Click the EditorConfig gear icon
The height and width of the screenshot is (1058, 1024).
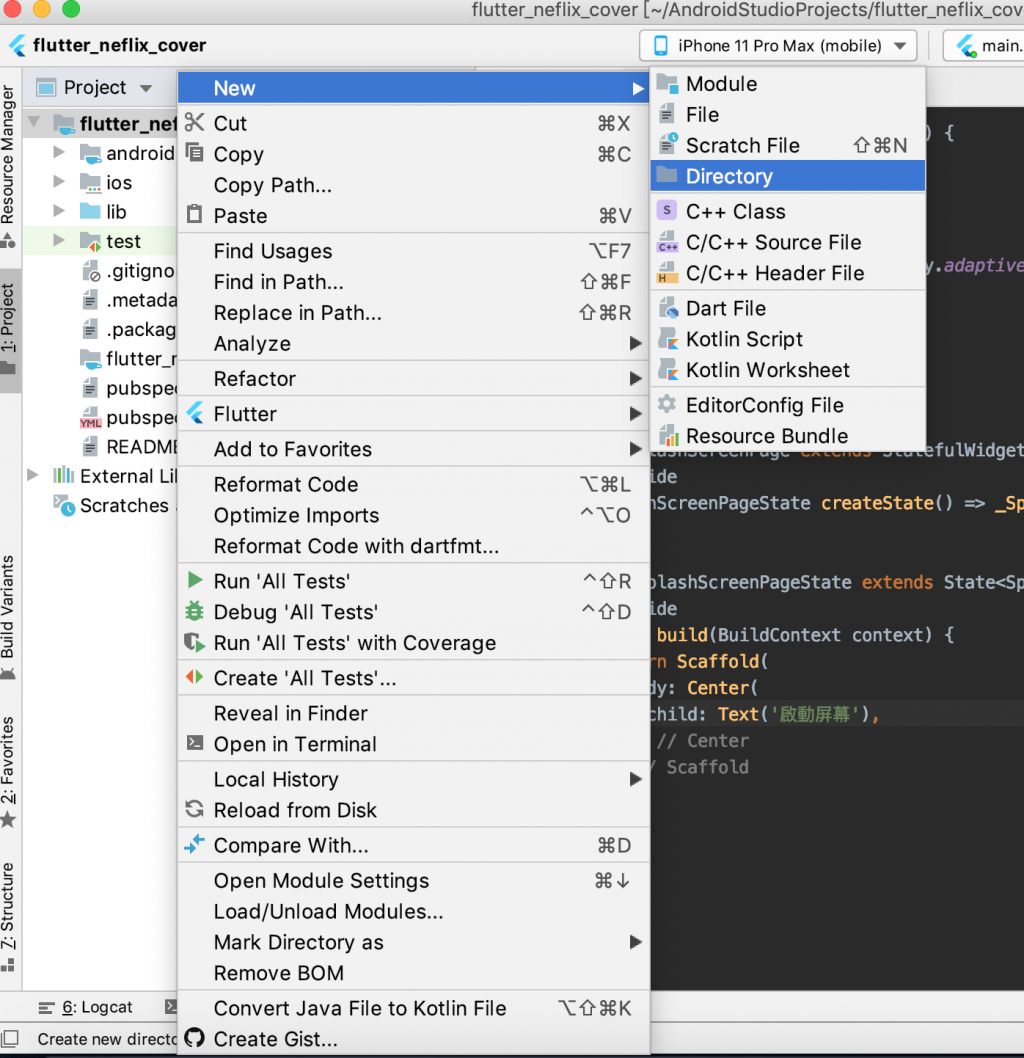coord(666,404)
